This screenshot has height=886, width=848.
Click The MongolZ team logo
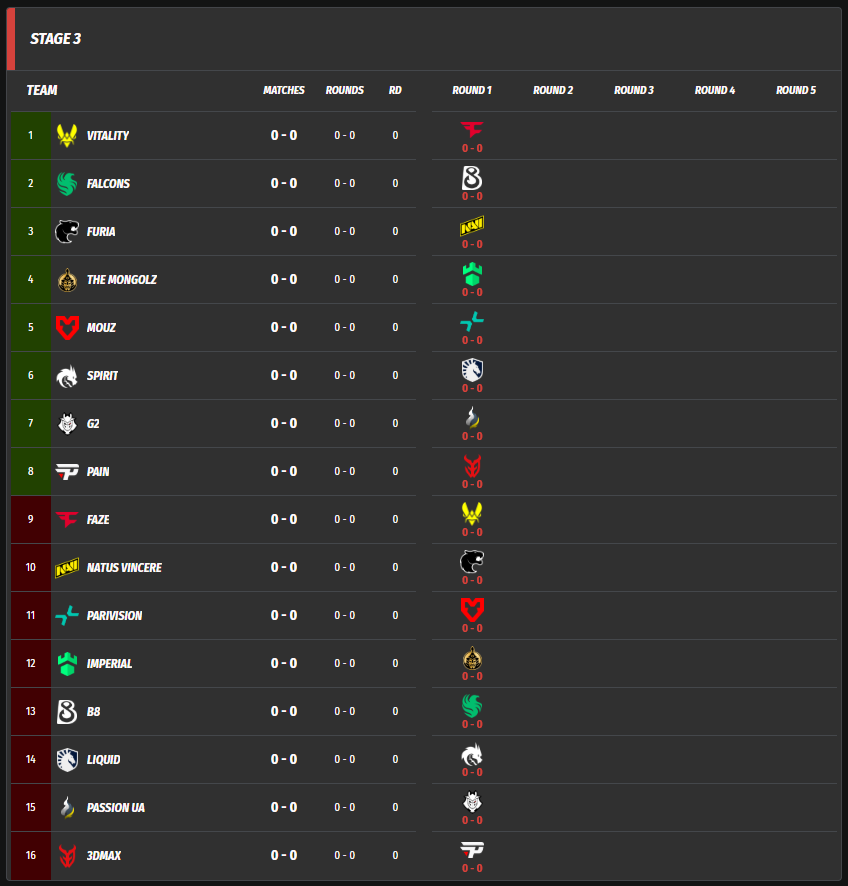click(x=67, y=279)
